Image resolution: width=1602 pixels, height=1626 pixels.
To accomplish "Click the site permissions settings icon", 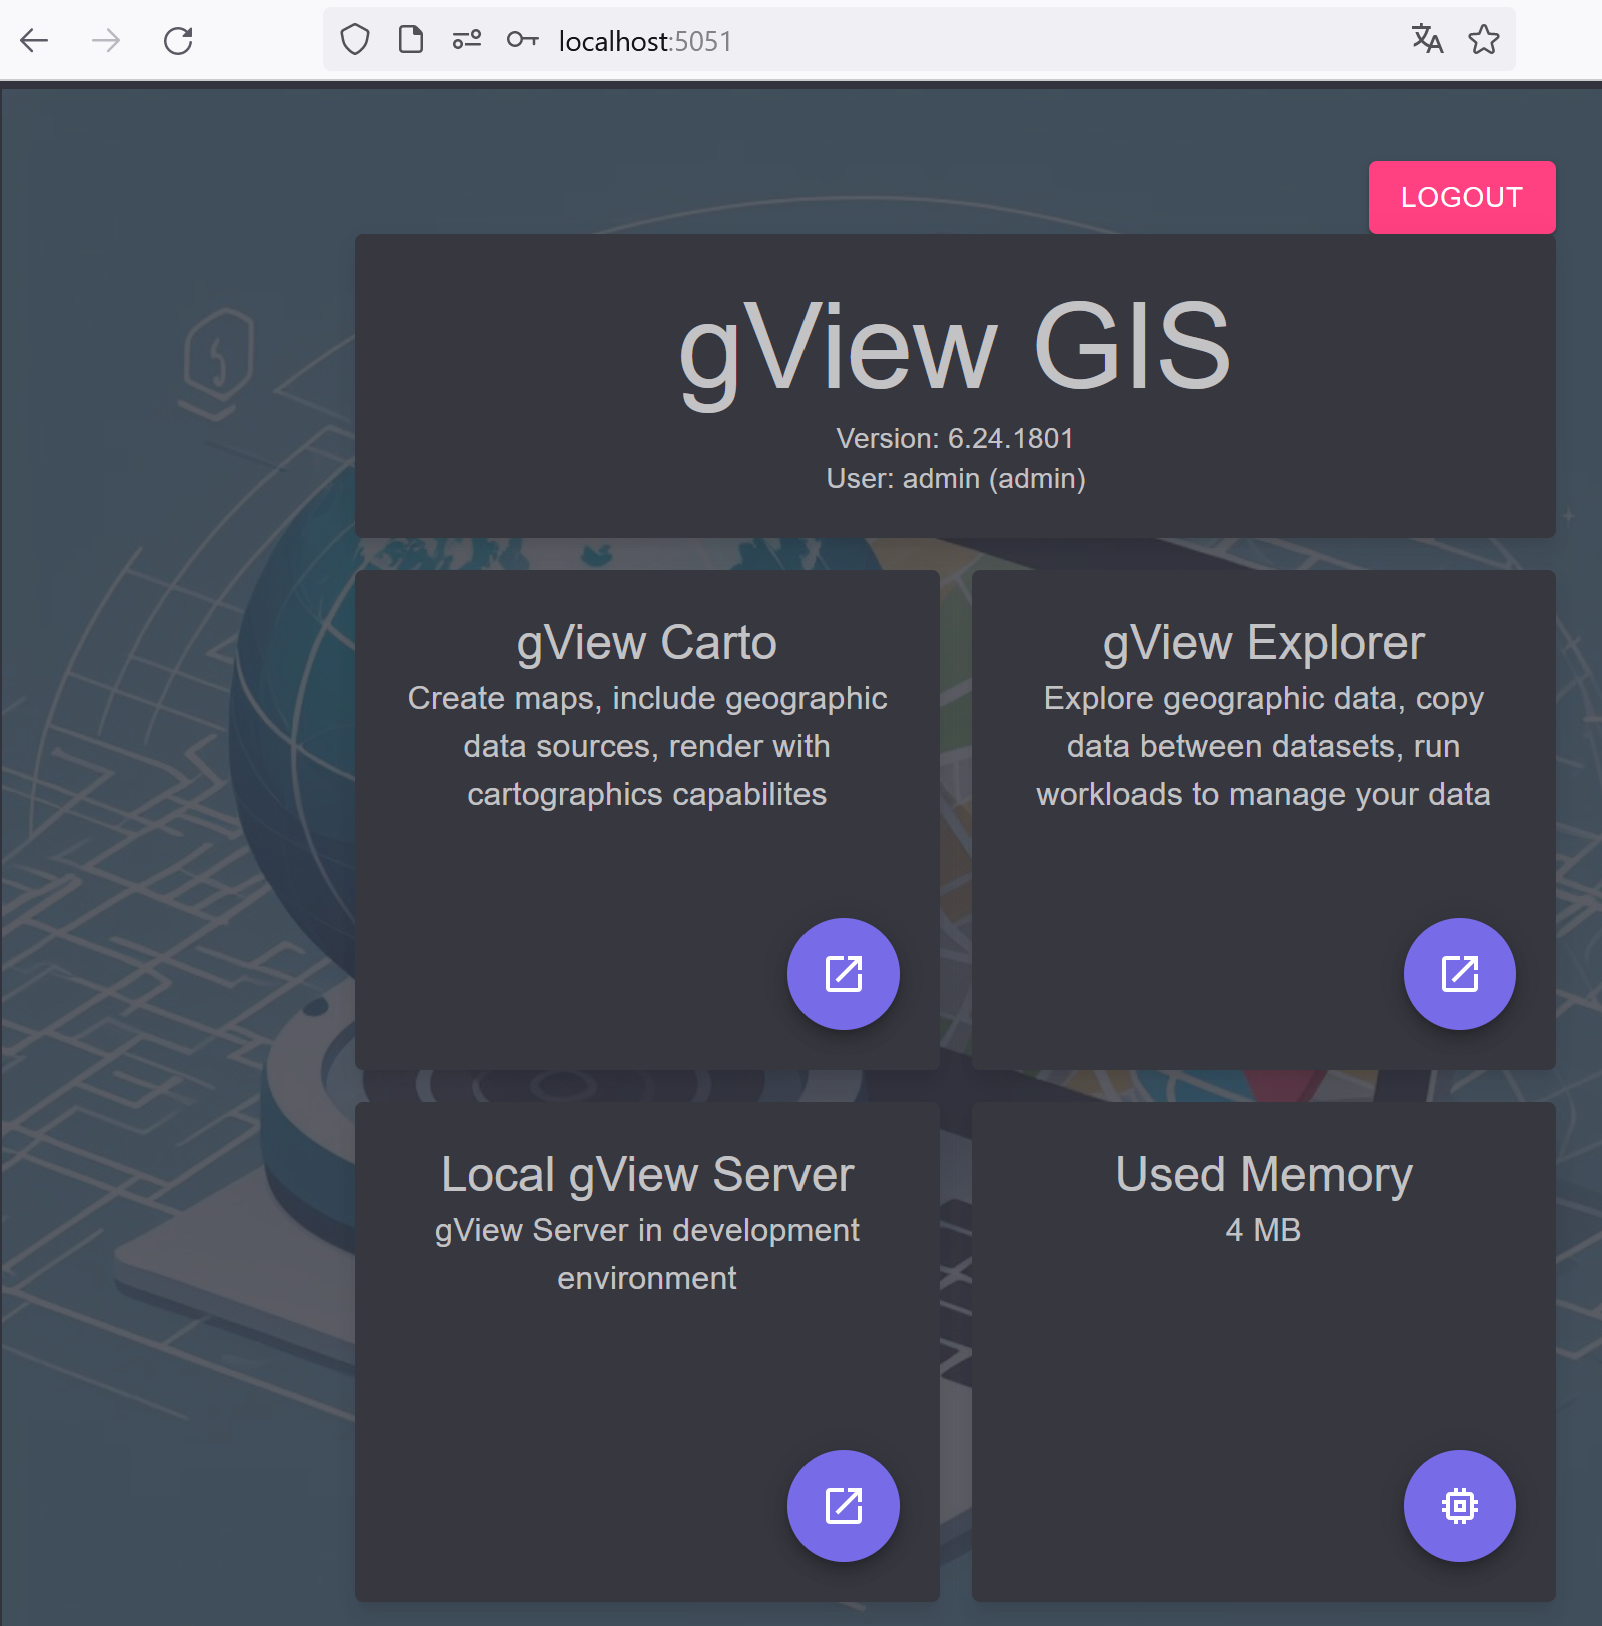I will click(x=467, y=40).
